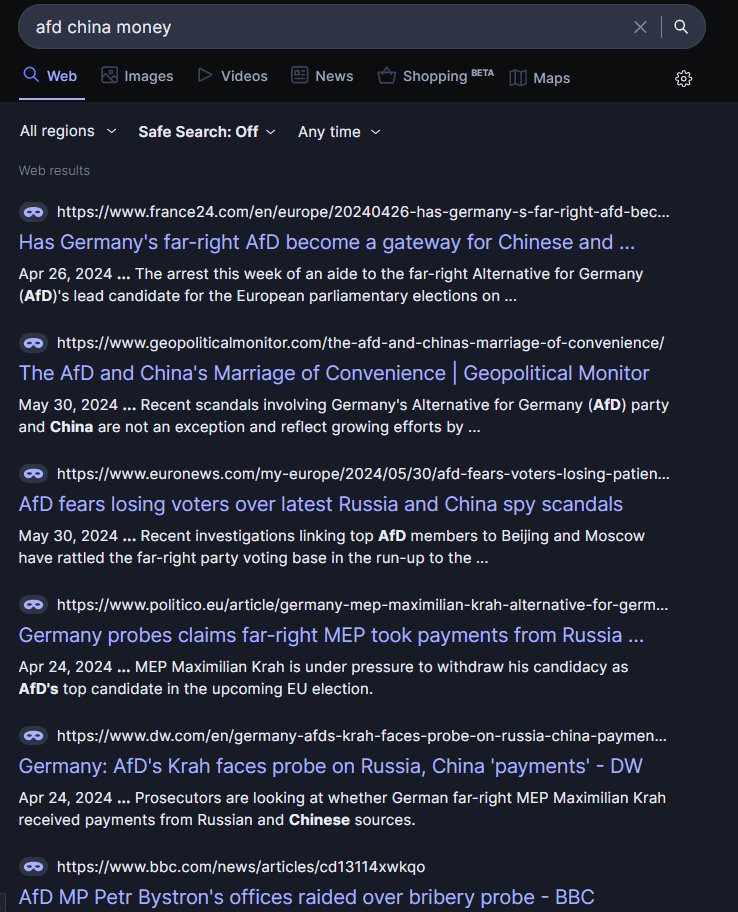Click the geopoliticalmonitor.com result URL
Screen dimensions: 738x912
pos(360,343)
